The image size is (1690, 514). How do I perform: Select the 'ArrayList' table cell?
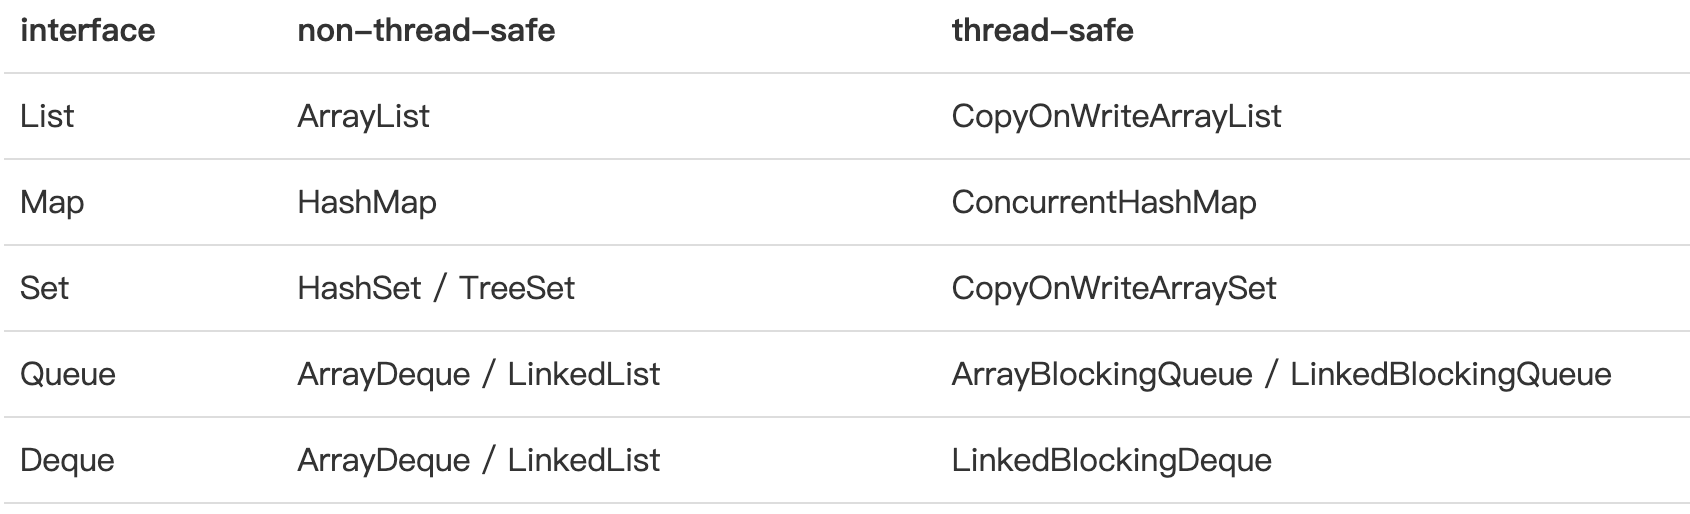(363, 116)
